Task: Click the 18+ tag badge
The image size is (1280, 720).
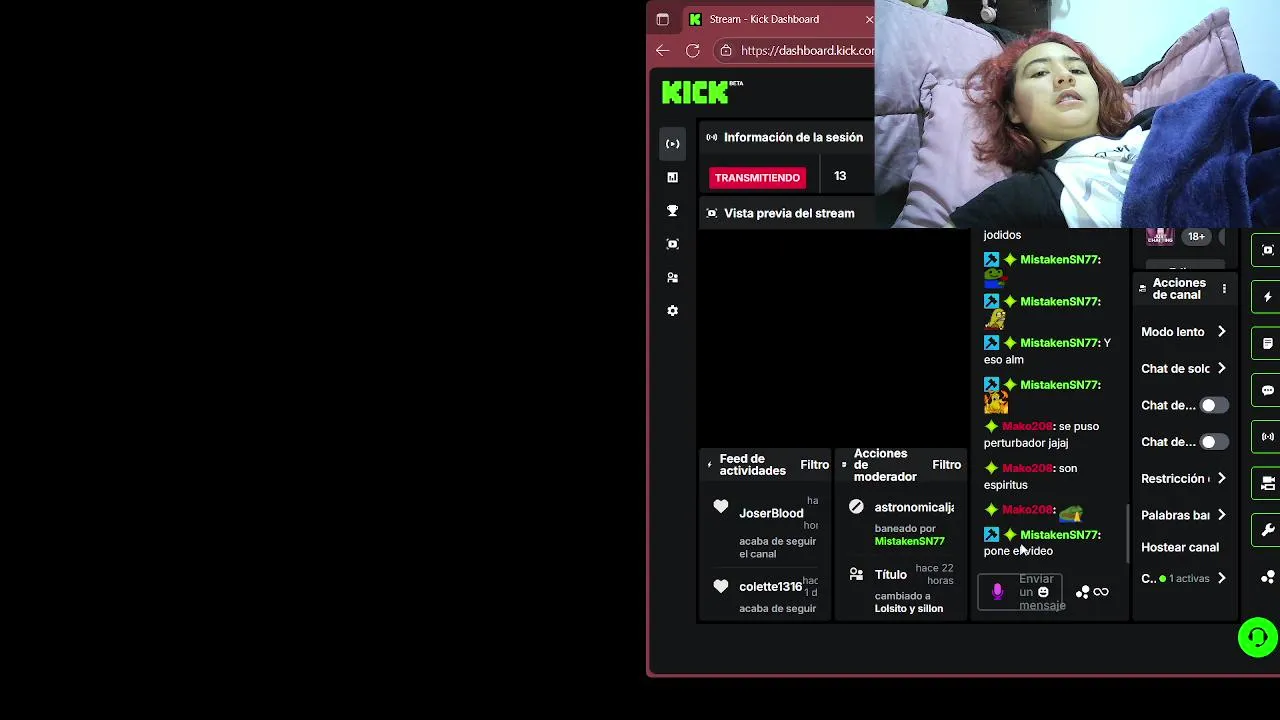Action: [x=1196, y=237]
